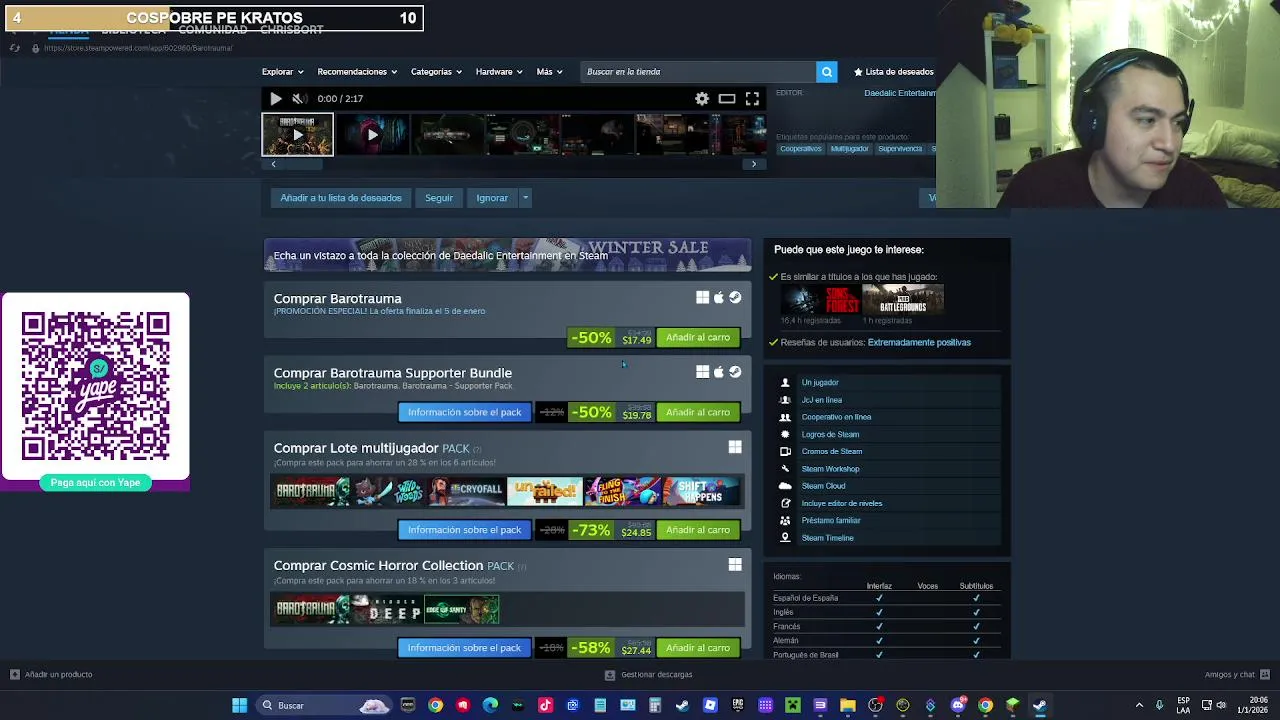Click the Steam Cloud feature link
This screenshot has height=720, width=1280.
823,486
